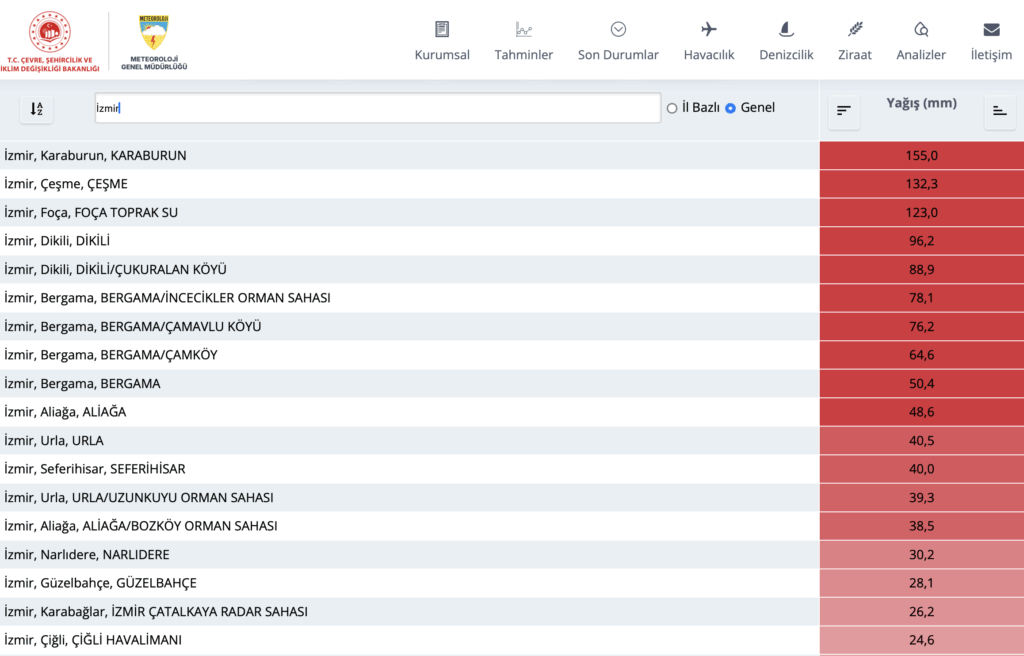This screenshot has width=1024, height=656.
Task: Click the 155,0 rainfall cell for Karaburun
Action: tap(921, 156)
